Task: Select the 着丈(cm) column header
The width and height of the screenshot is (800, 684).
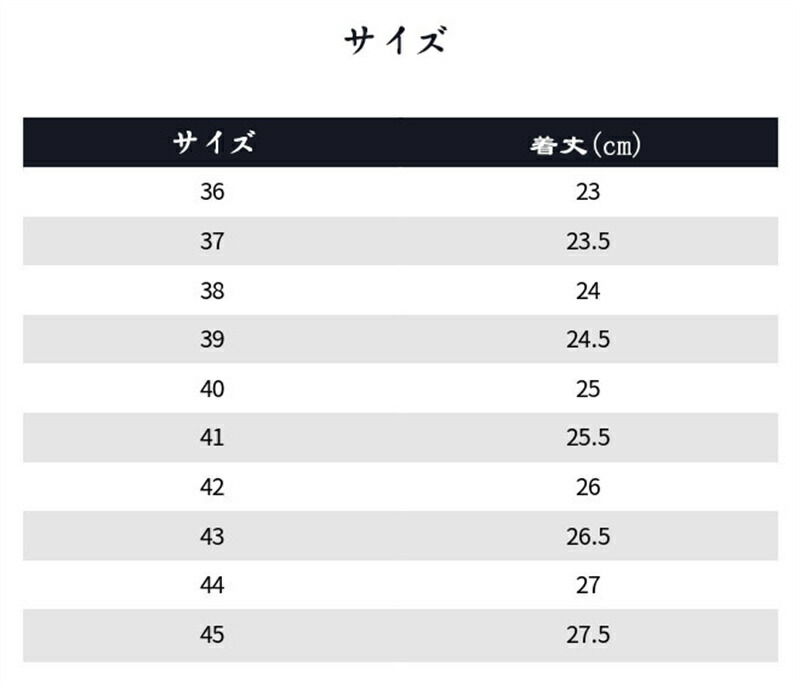Action: 585,145
